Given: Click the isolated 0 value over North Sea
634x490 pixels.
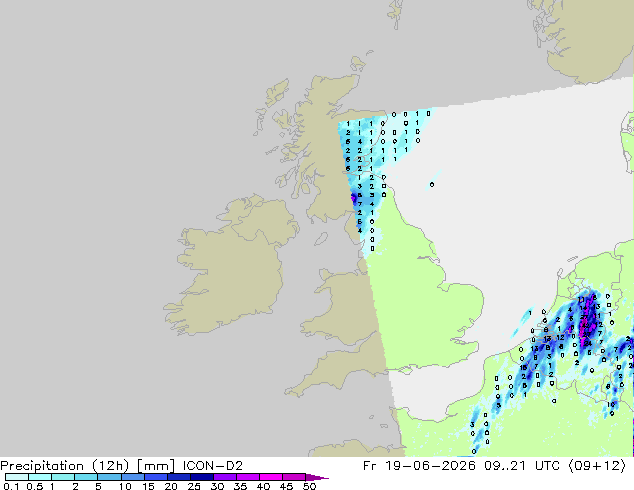Looking at the screenshot, I should (432, 185).
